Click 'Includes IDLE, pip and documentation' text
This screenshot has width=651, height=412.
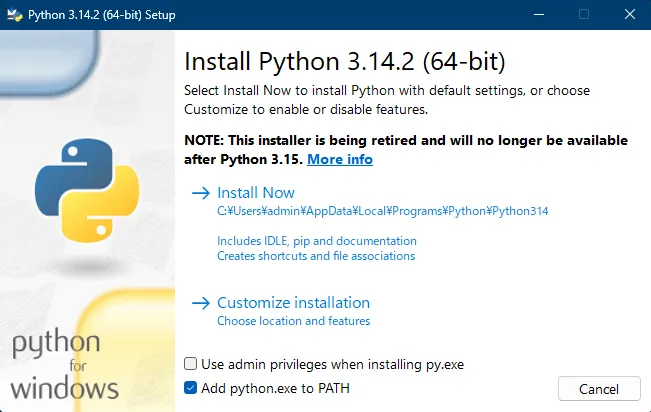317,241
